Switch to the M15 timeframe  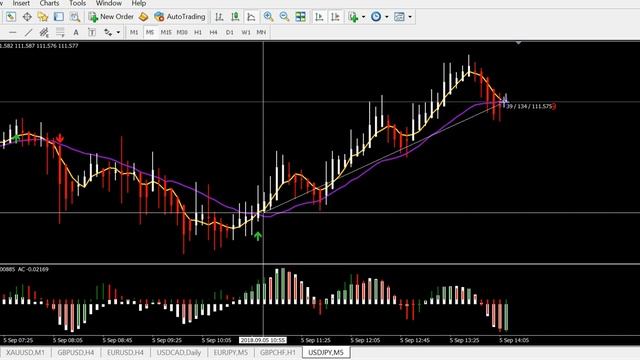[166, 32]
